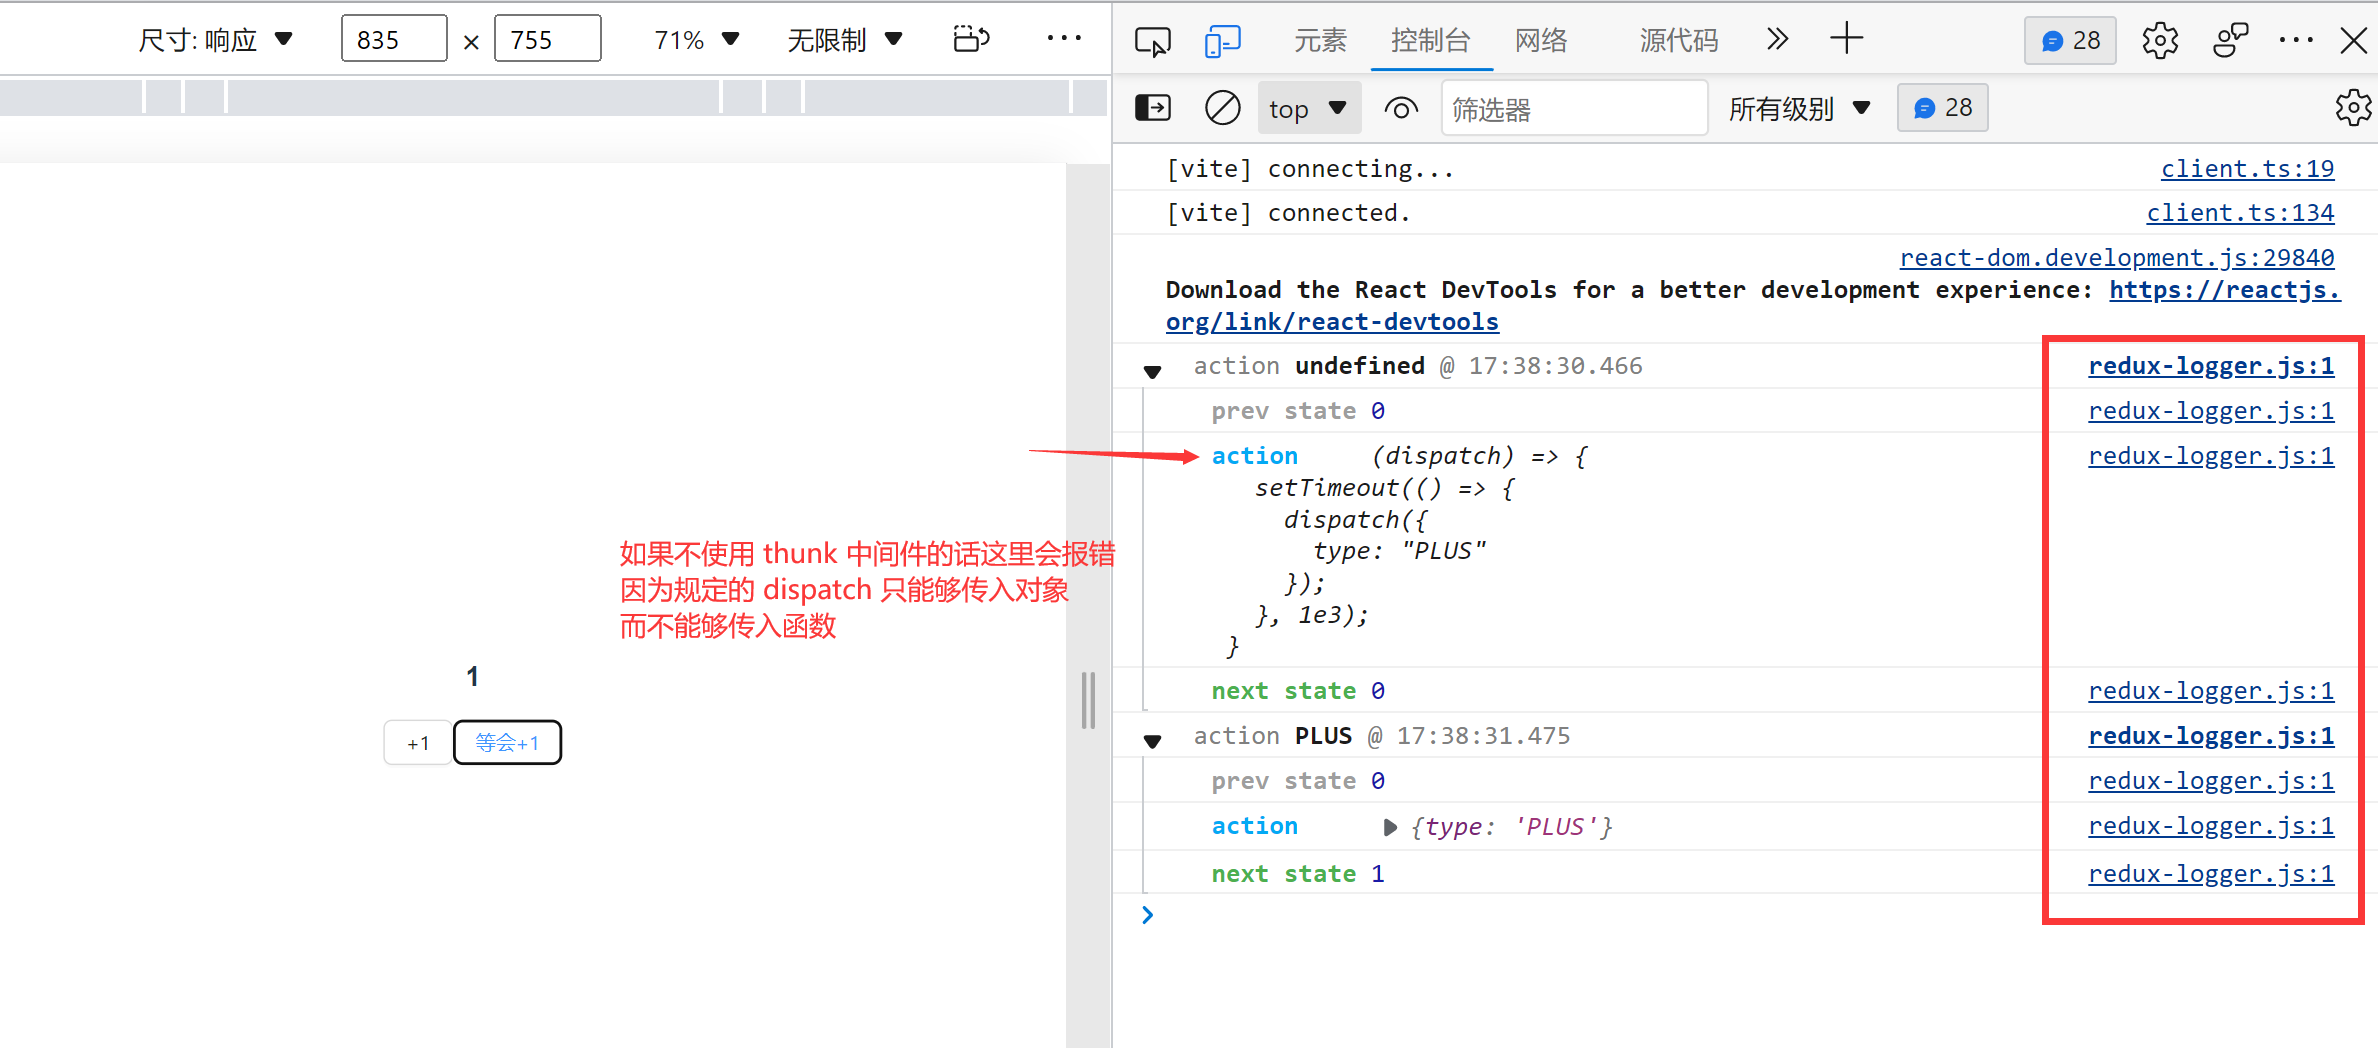The width and height of the screenshot is (2378, 1048).
Task: Close the DevTools panel
Action: pyautogui.click(x=2354, y=41)
